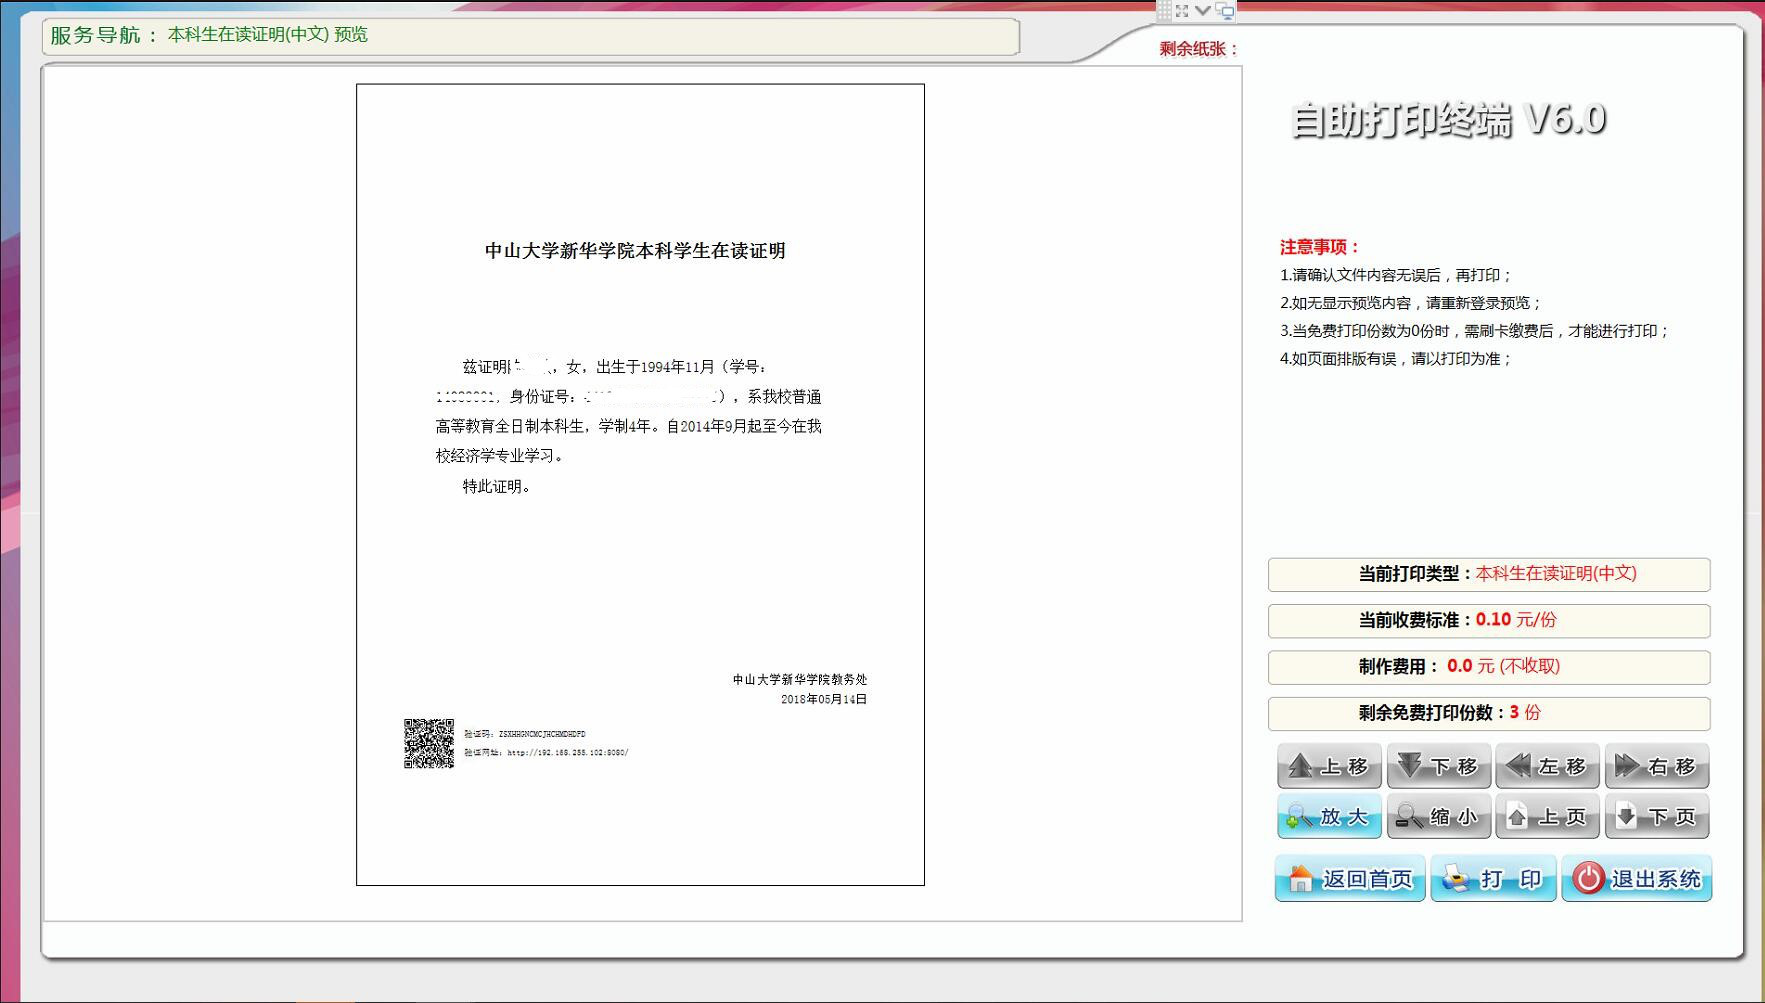1765x1003 pixels.
Task: Click 返回首页 to return home
Action: coord(1350,878)
